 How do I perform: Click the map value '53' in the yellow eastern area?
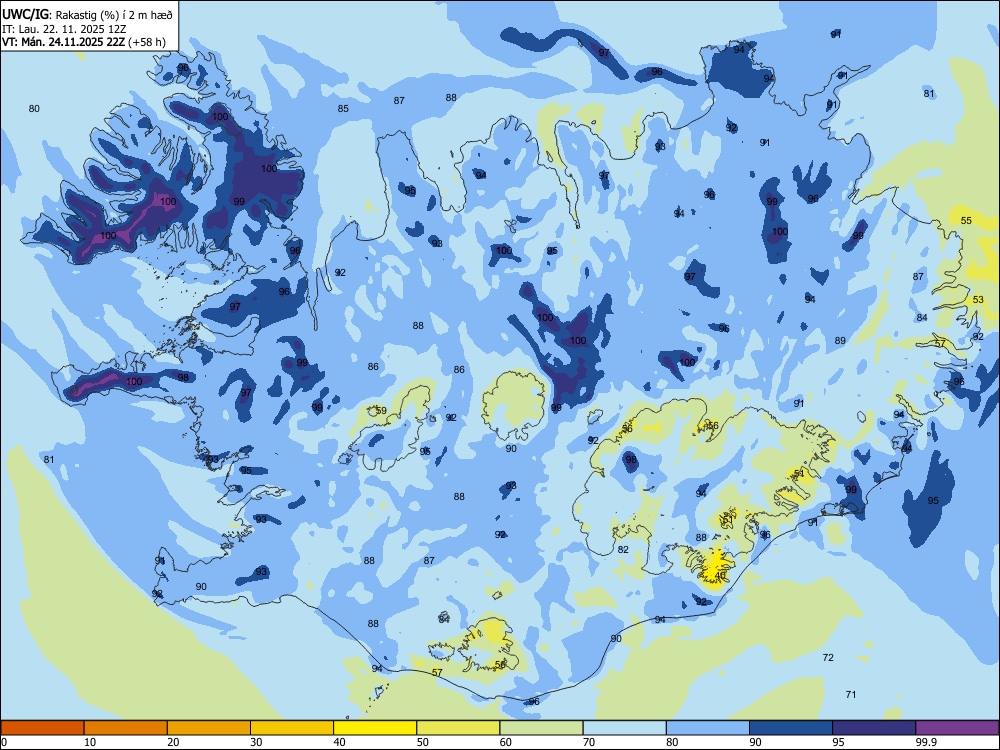[x=978, y=299]
